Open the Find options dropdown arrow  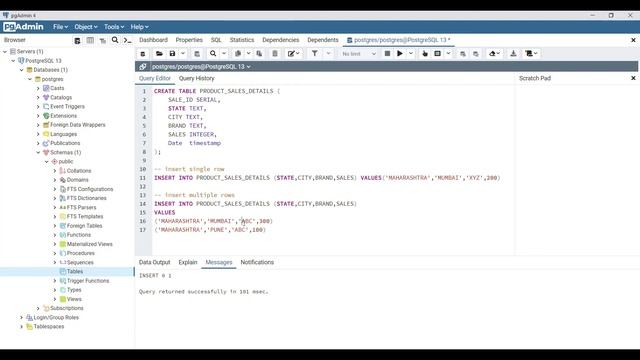(x=224, y=53)
